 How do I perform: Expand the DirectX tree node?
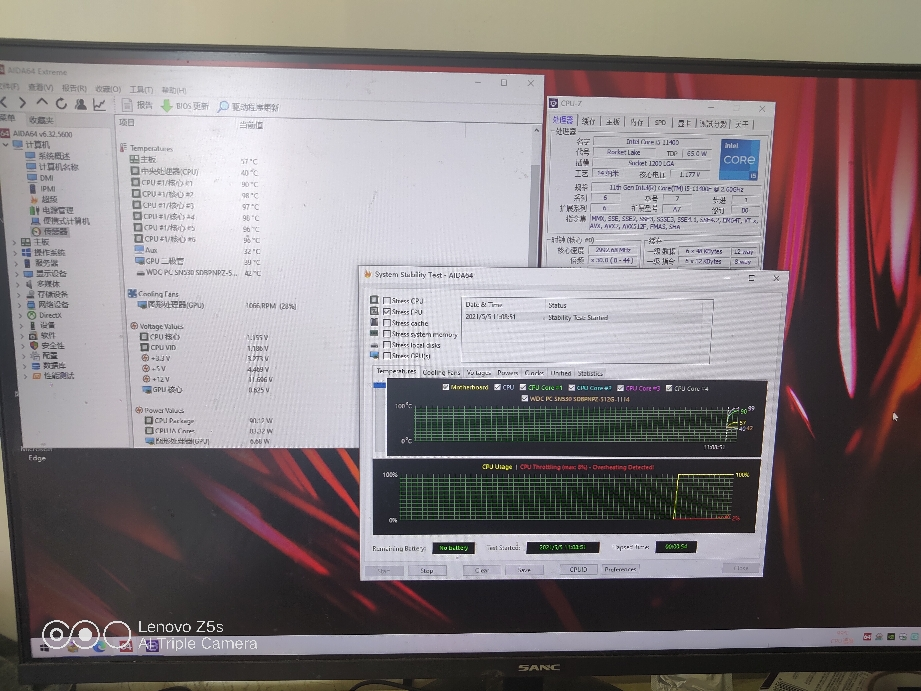coord(20,315)
